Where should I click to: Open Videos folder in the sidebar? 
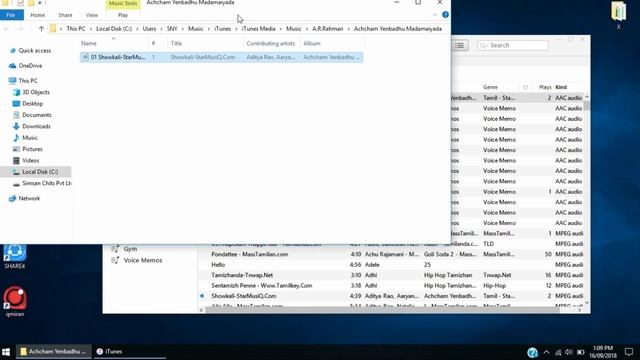[31, 161]
